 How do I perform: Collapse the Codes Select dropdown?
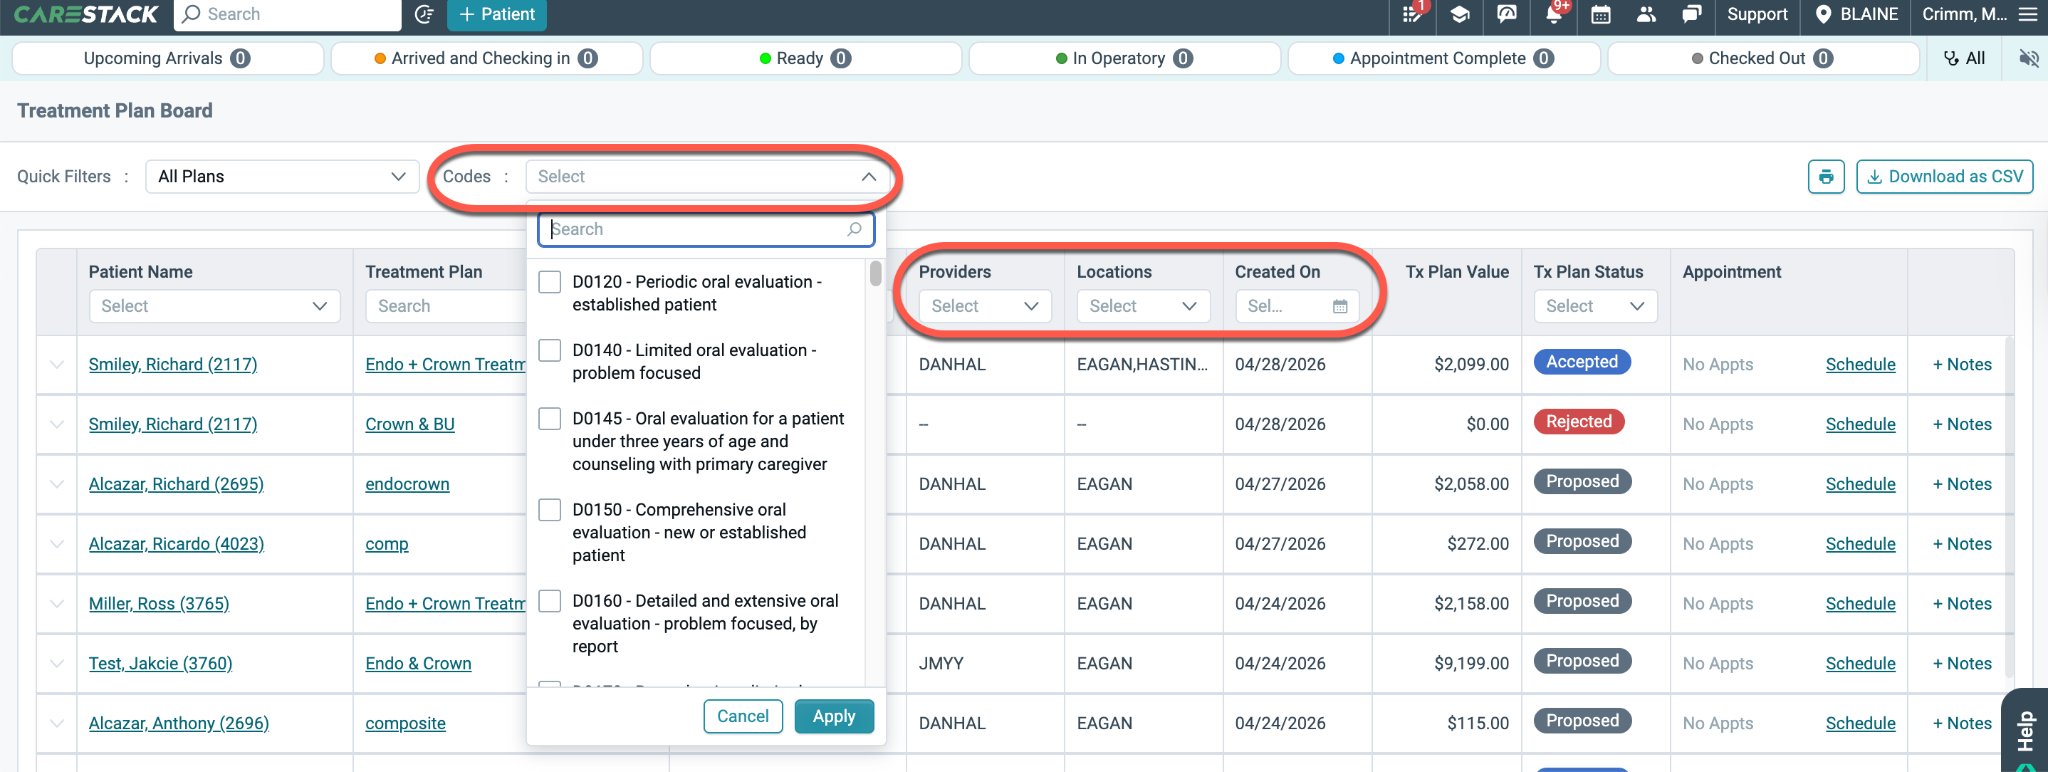(706, 176)
